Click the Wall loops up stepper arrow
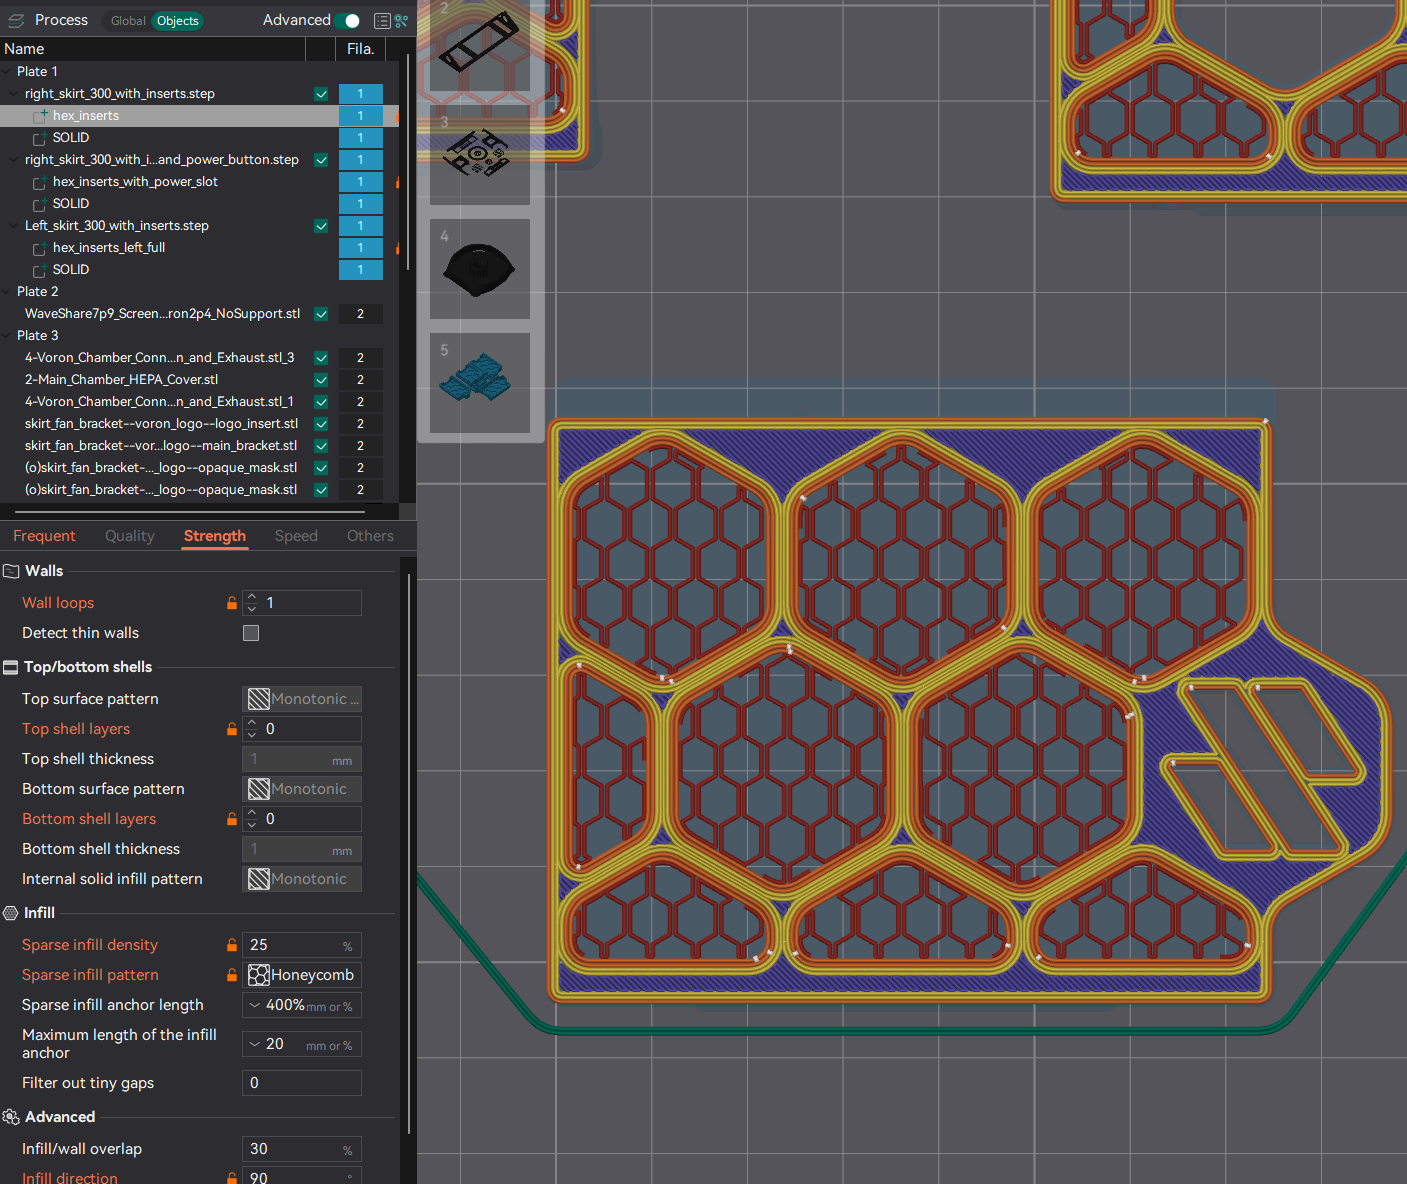This screenshot has height=1184, width=1407. click(x=252, y=598)
